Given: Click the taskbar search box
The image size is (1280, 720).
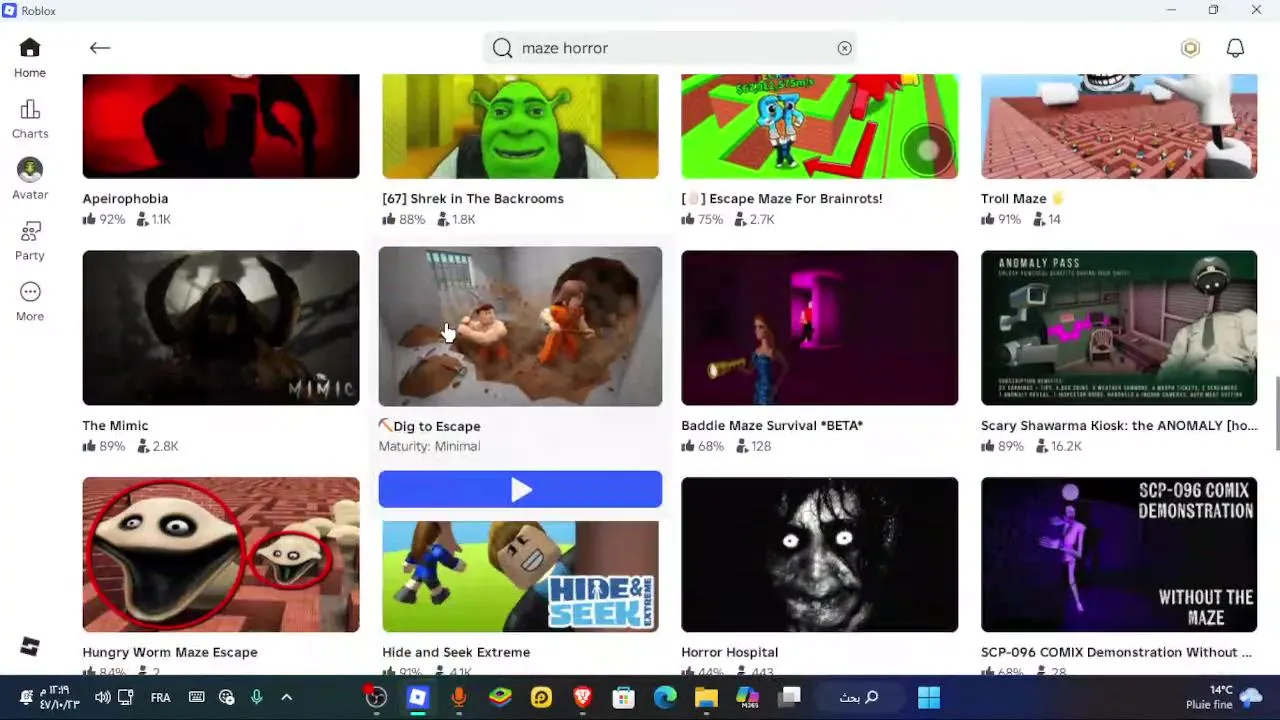Looking at the screenshot, I should coord(858,697).
